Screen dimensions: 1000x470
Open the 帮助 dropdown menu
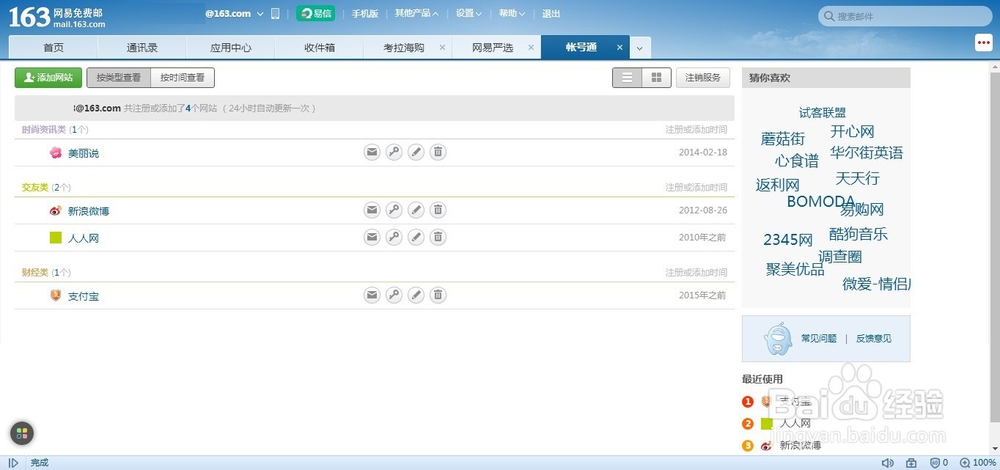[512, 13]
